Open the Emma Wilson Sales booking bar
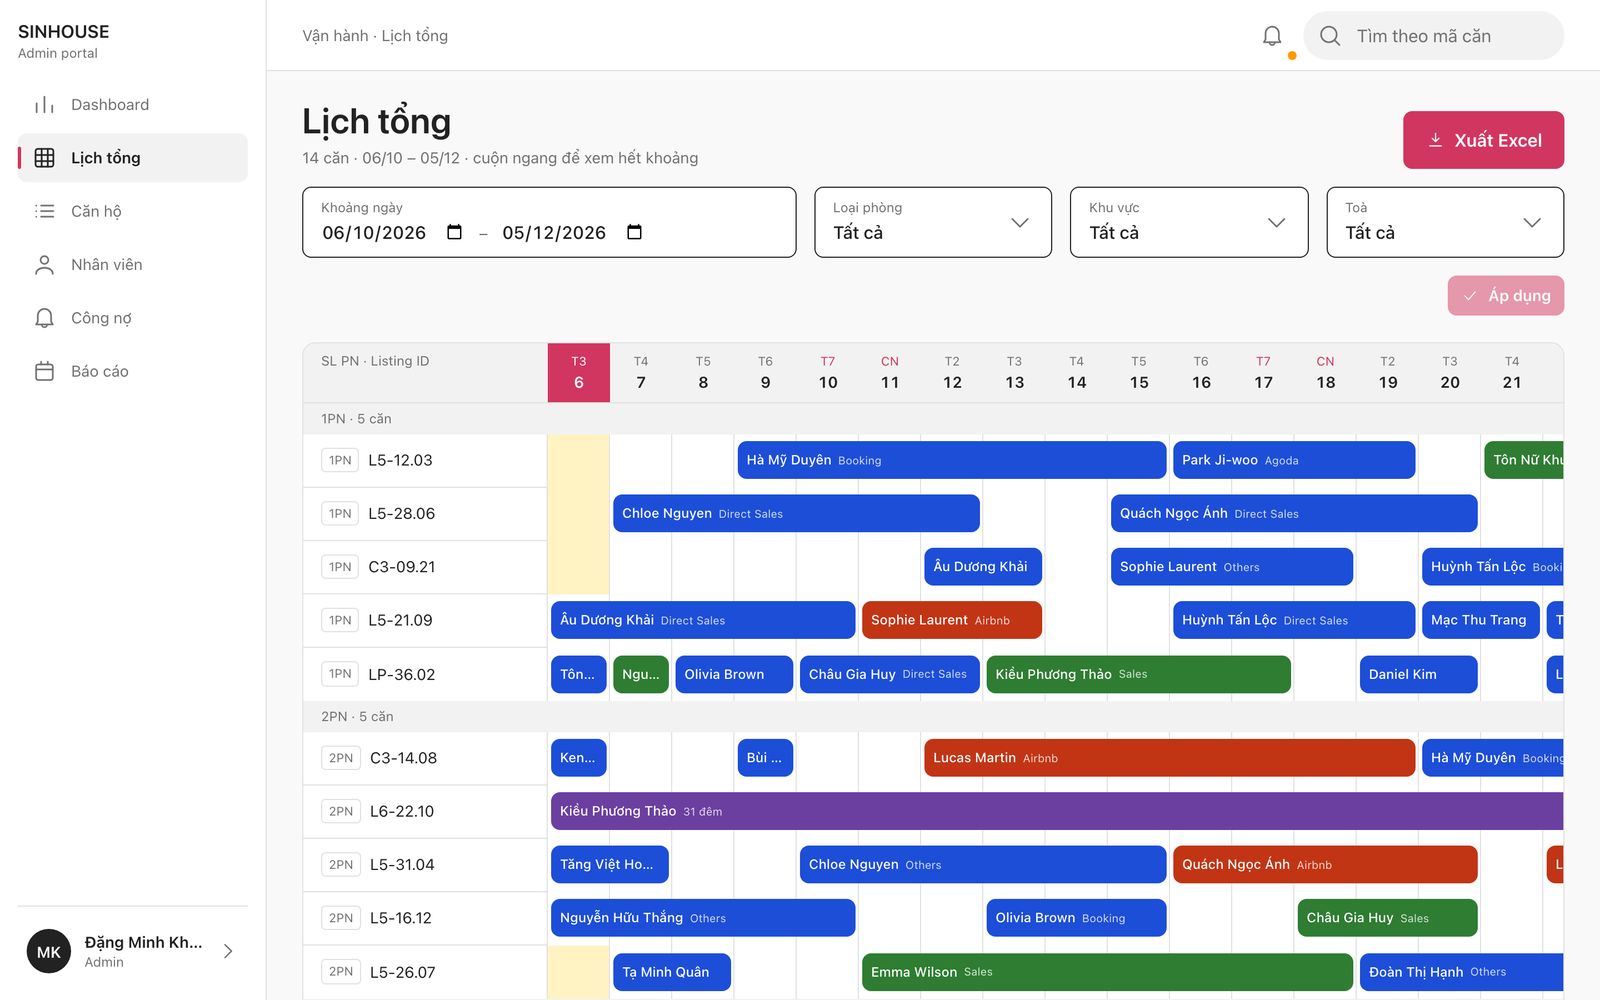The height and width of the screenshot is (1000, 1600). 1107,972
